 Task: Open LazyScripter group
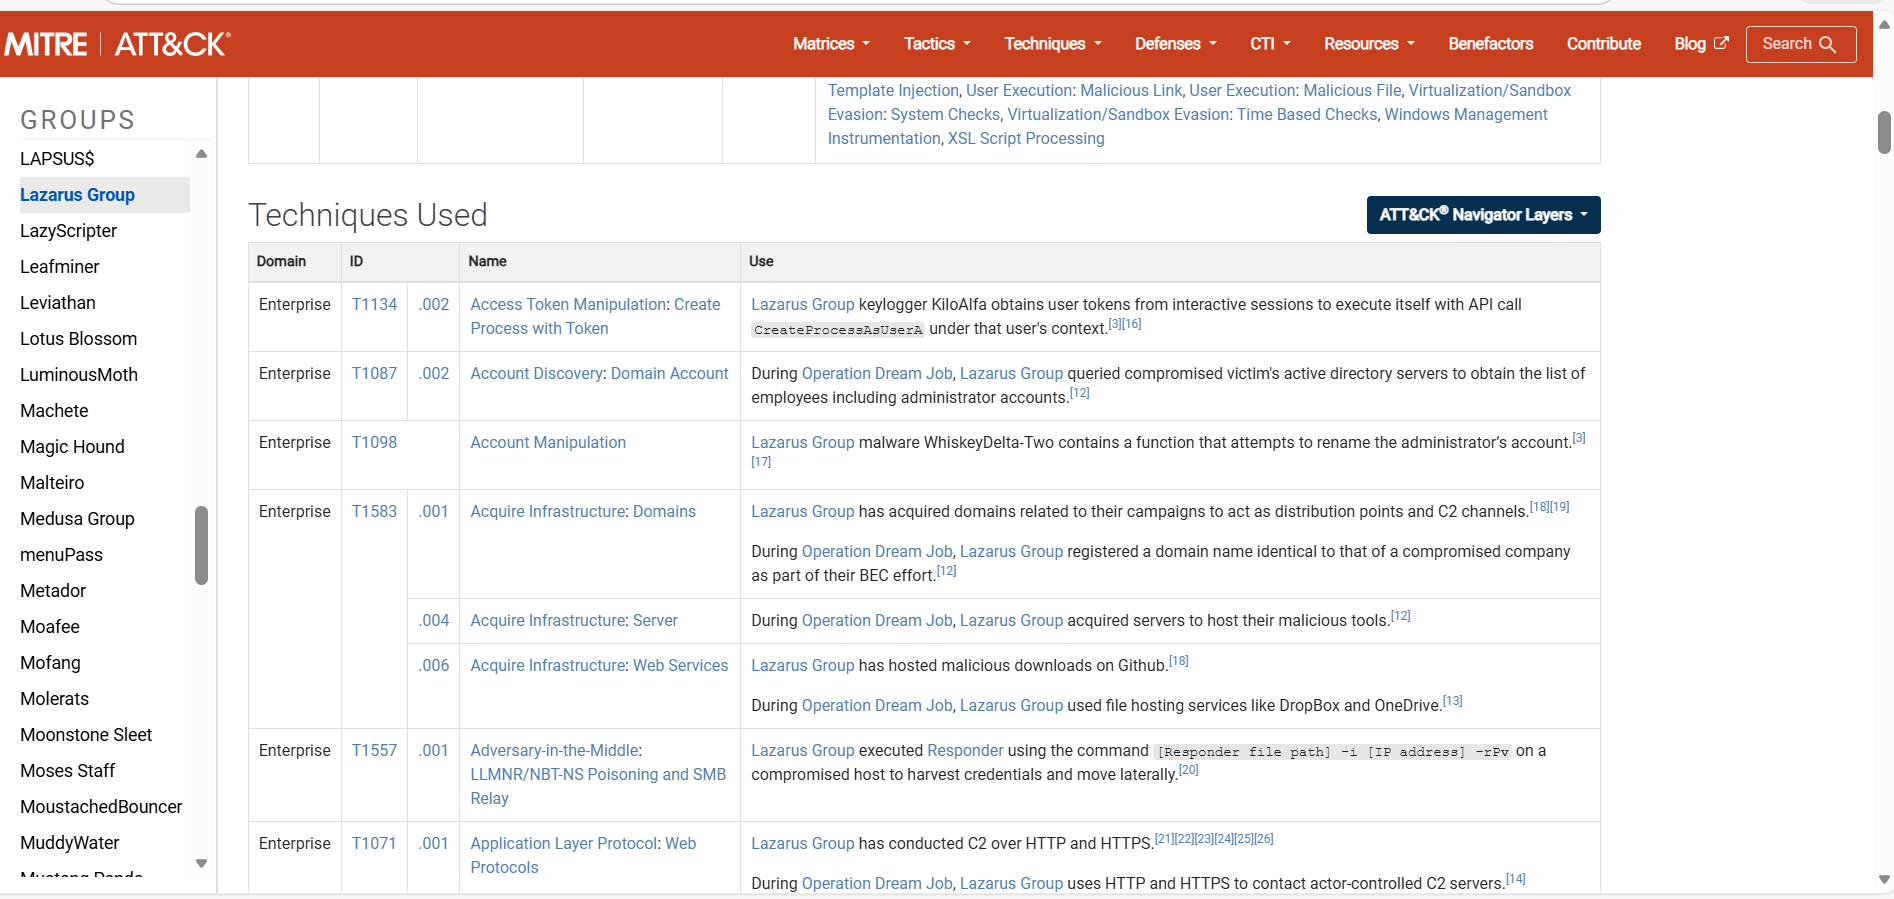[x=68, y=231]
